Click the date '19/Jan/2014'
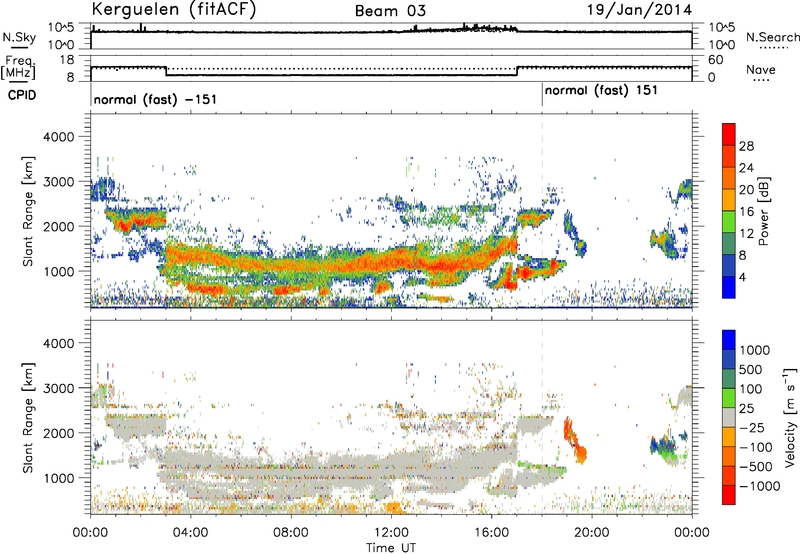The width and height of the screenshot is (800, 554). 639,10
